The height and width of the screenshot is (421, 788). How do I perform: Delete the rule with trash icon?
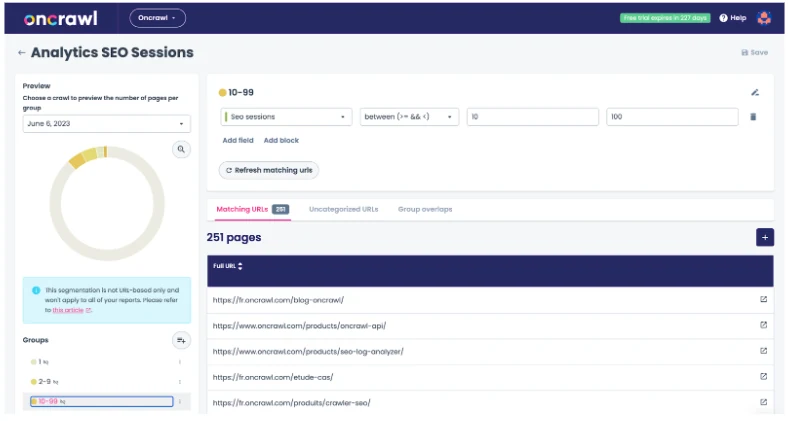pos(753,117)
